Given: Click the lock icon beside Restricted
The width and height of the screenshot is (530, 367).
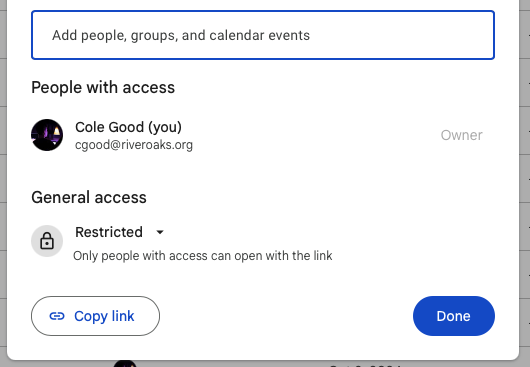Looking at the screenshot, I should [47, 241].
